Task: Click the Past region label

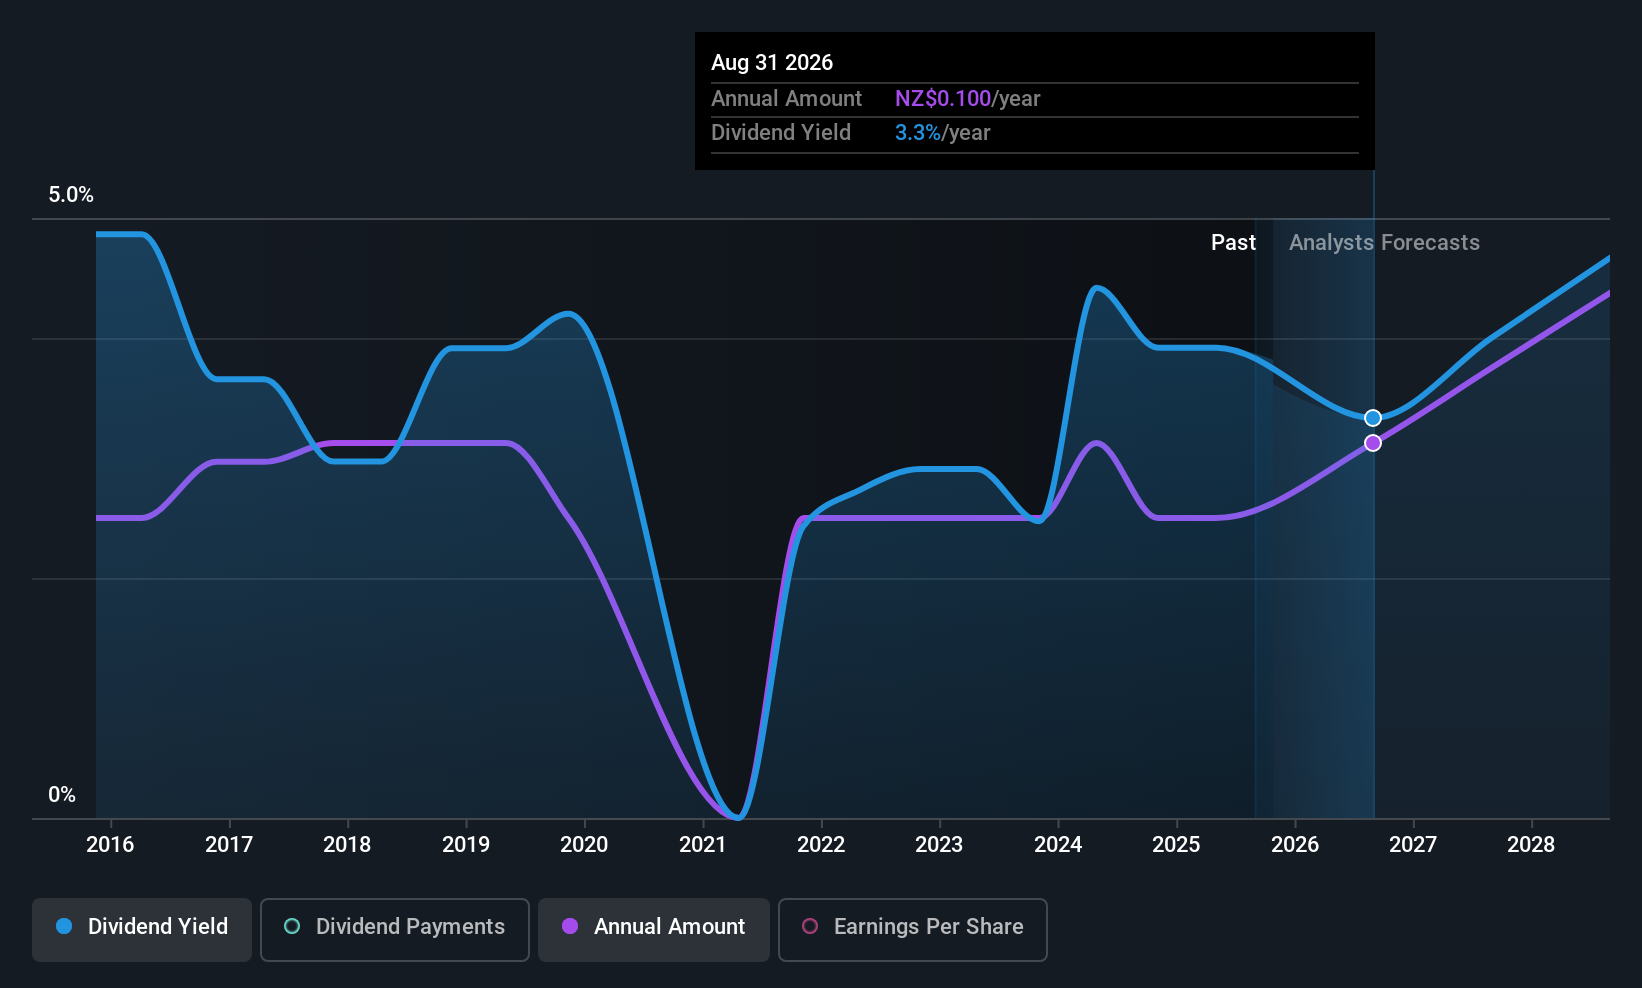Action: [x=1233, y=242]
